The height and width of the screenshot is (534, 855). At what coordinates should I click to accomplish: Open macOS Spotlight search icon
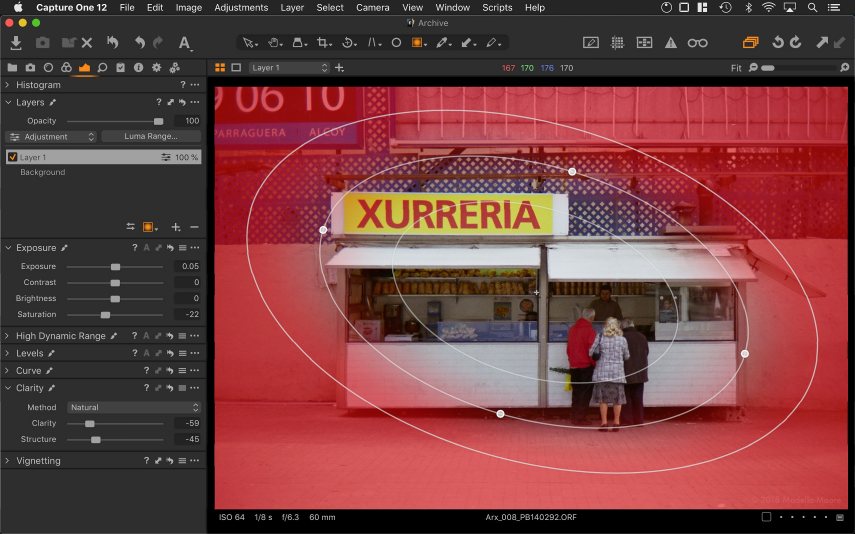point(812,8)
